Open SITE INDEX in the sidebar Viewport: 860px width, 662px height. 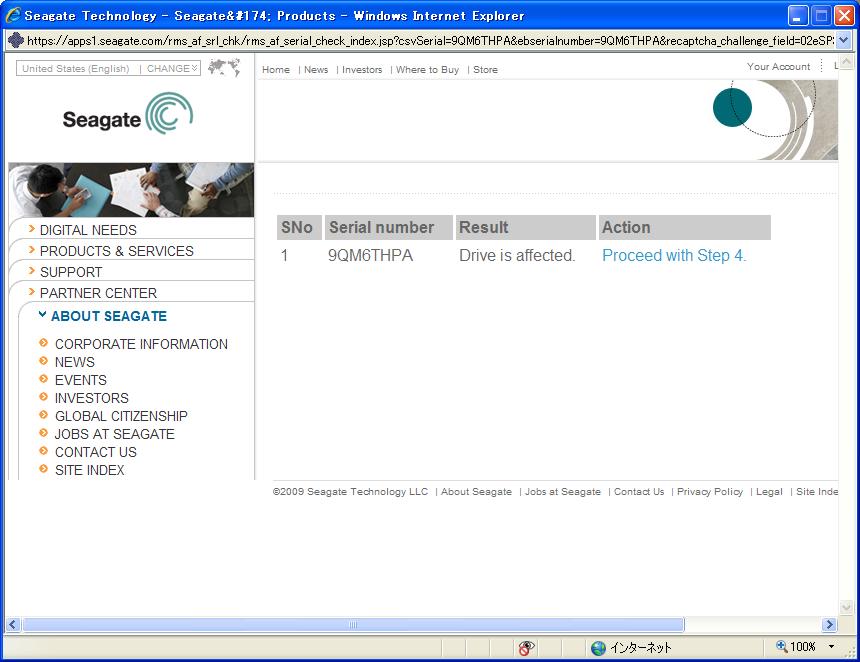point(89,471)
